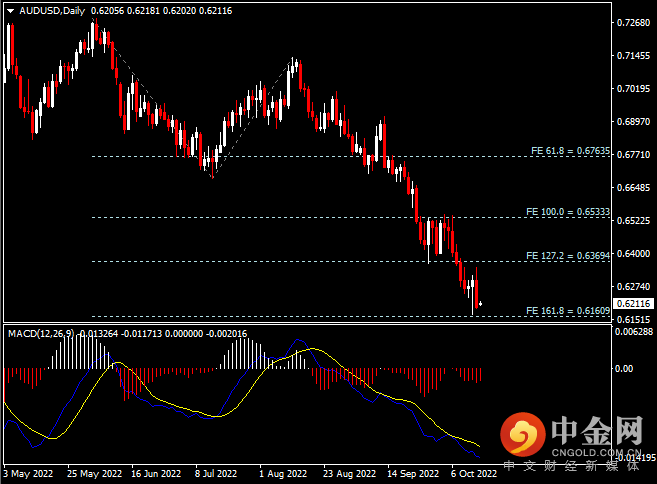Select the FE 61.8 = 0.67635 label
The width and height of the screenshot is (657, 484).
[x=570, y=151]
